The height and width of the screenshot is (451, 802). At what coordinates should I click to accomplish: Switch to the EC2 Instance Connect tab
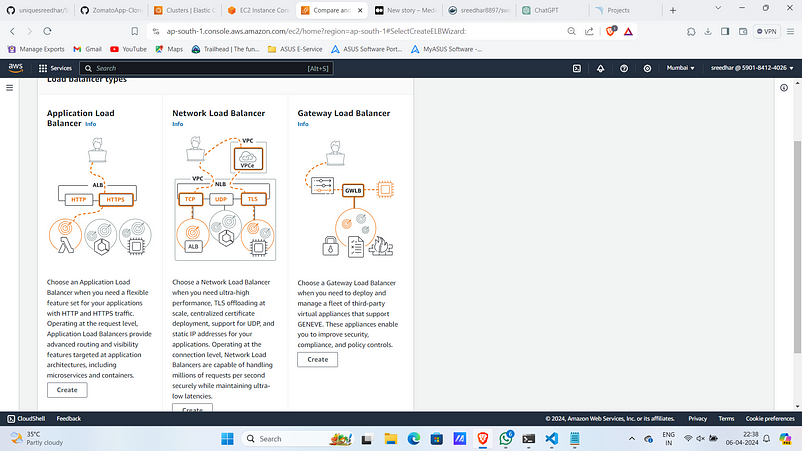point(259,10)
